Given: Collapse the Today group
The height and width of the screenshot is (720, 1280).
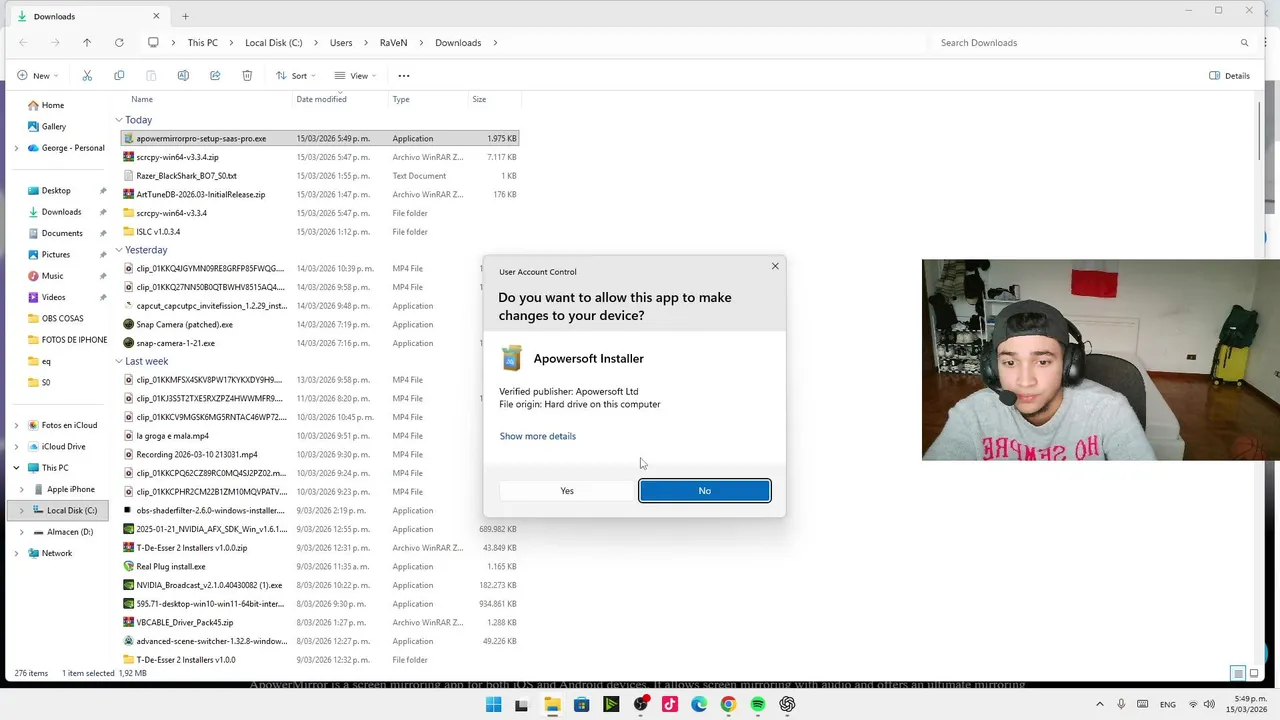Looking at the screenshot, I should point(118,120).
